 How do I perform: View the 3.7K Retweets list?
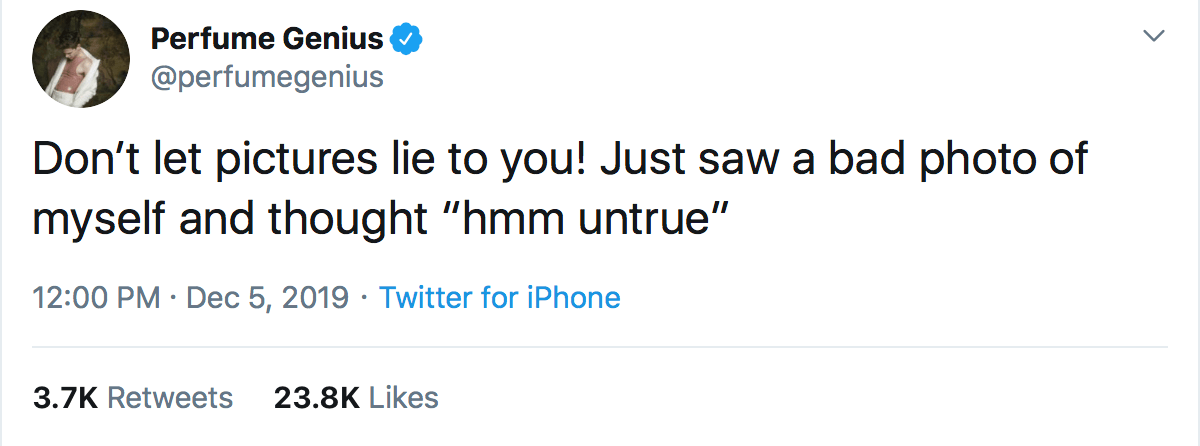[133, 398]
